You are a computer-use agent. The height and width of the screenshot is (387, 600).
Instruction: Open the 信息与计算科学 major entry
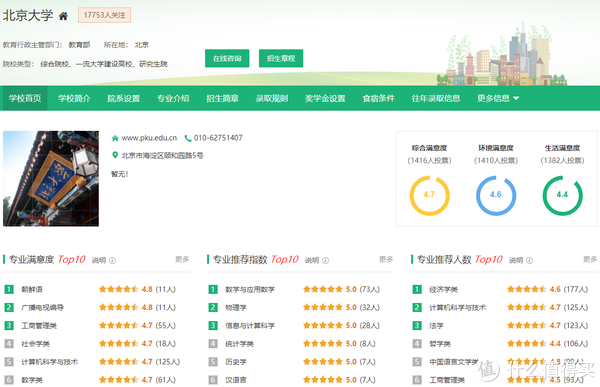click(250, 326)
